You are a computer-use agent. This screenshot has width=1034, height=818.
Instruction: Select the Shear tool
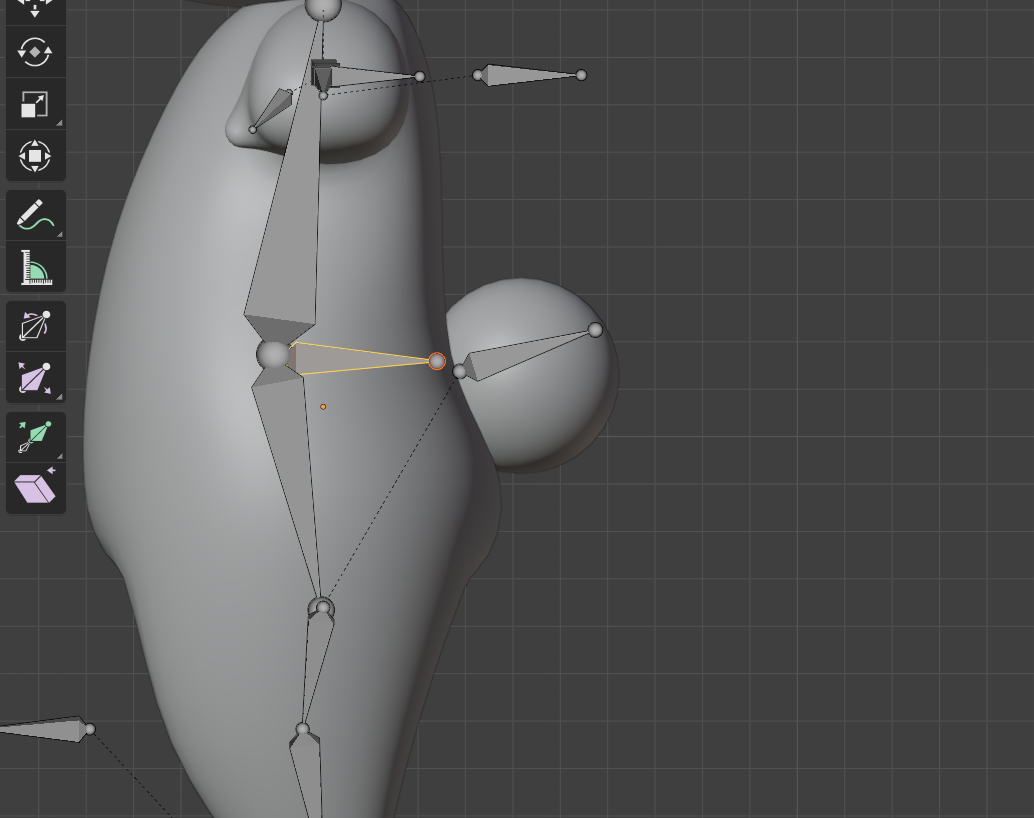point(36,489)
